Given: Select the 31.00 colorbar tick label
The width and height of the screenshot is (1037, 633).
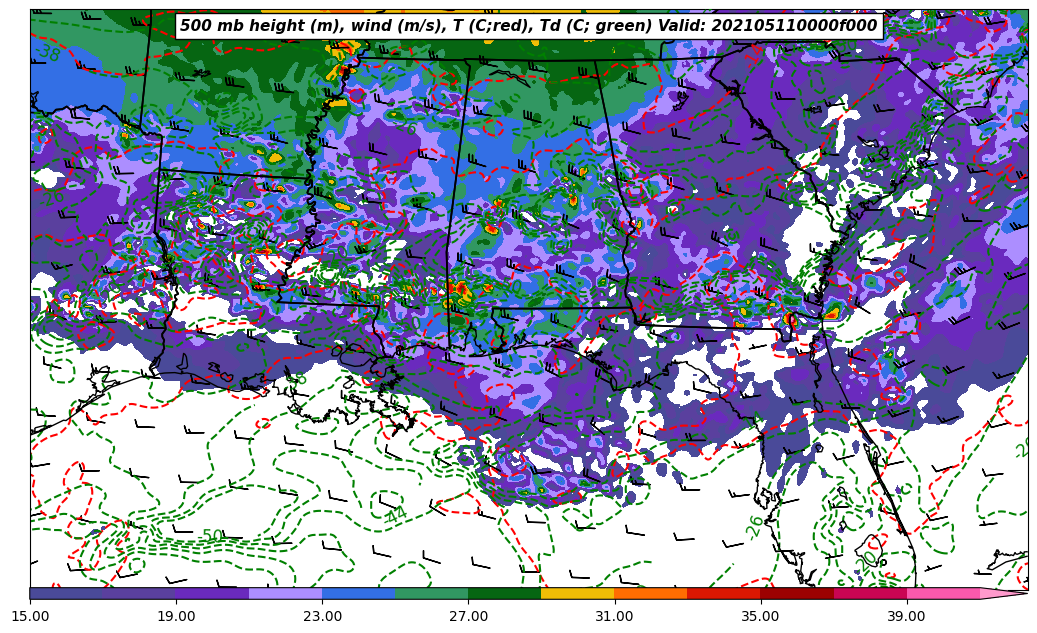Looking at the screenshot, I should [x=614, y=616].
